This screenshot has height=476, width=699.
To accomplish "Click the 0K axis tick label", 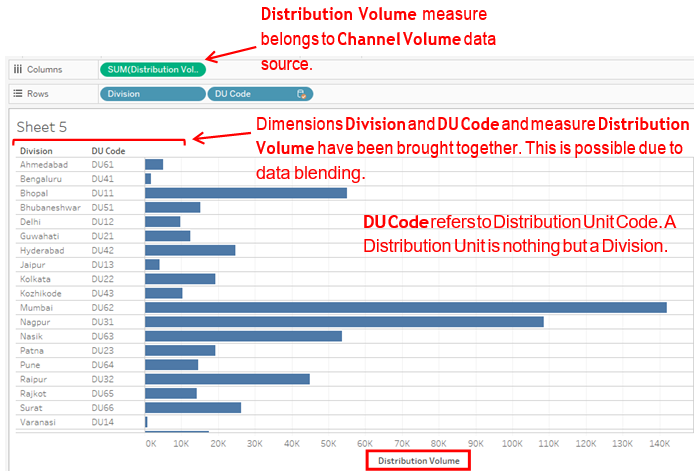I will (x=151, y=443).
